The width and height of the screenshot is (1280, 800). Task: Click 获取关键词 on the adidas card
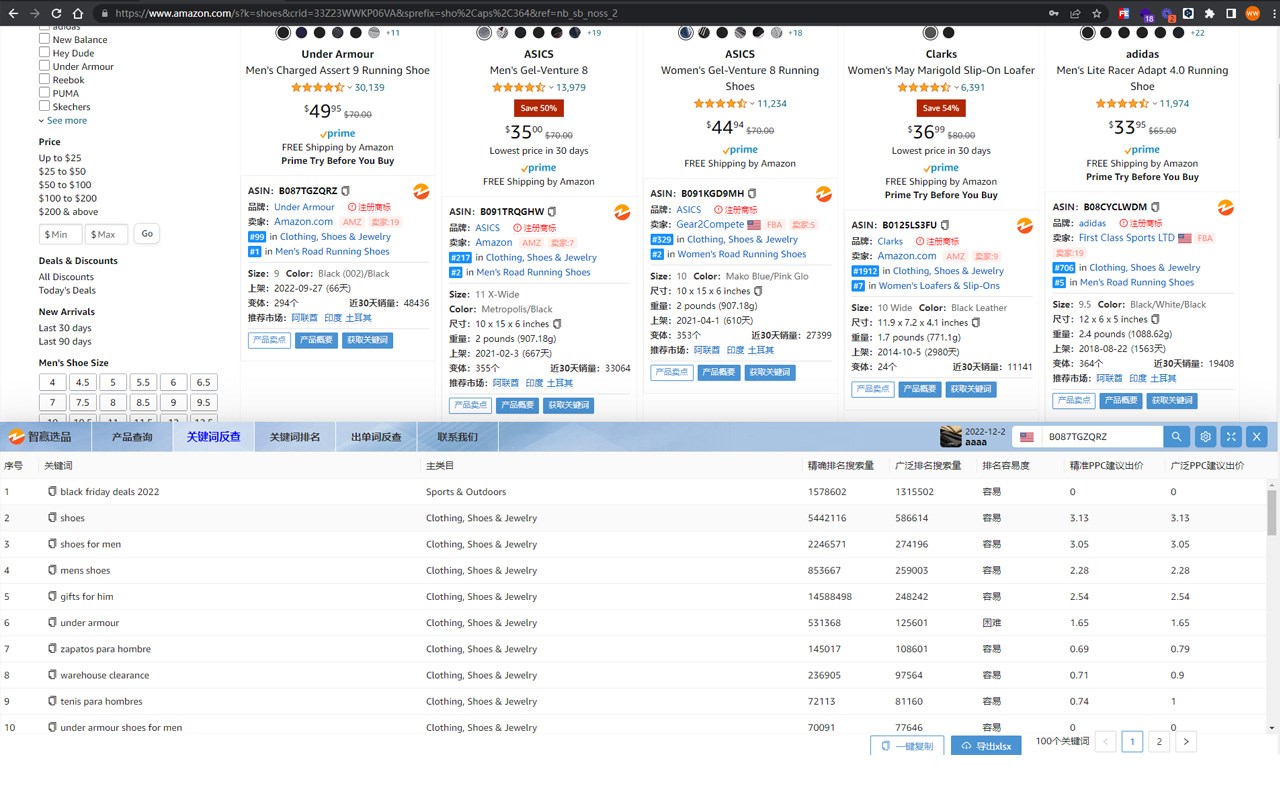pos(1172,401)
